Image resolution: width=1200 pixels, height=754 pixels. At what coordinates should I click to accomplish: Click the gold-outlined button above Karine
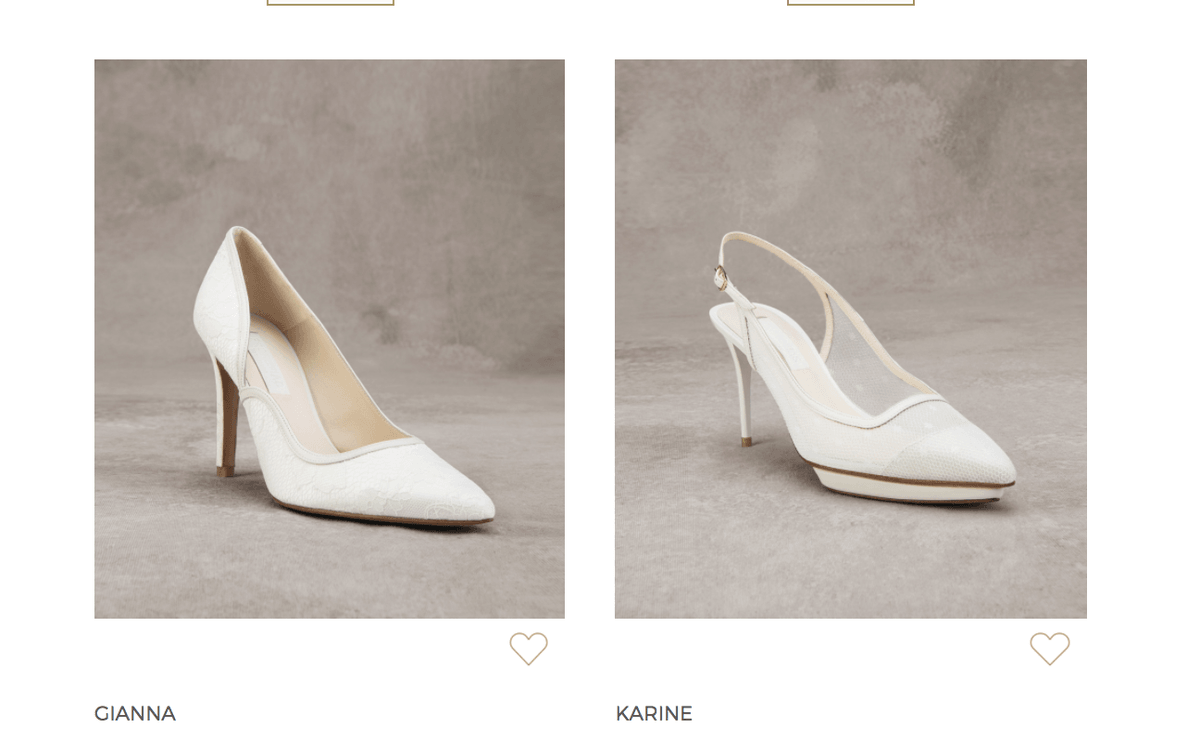(x=851, y=2)
